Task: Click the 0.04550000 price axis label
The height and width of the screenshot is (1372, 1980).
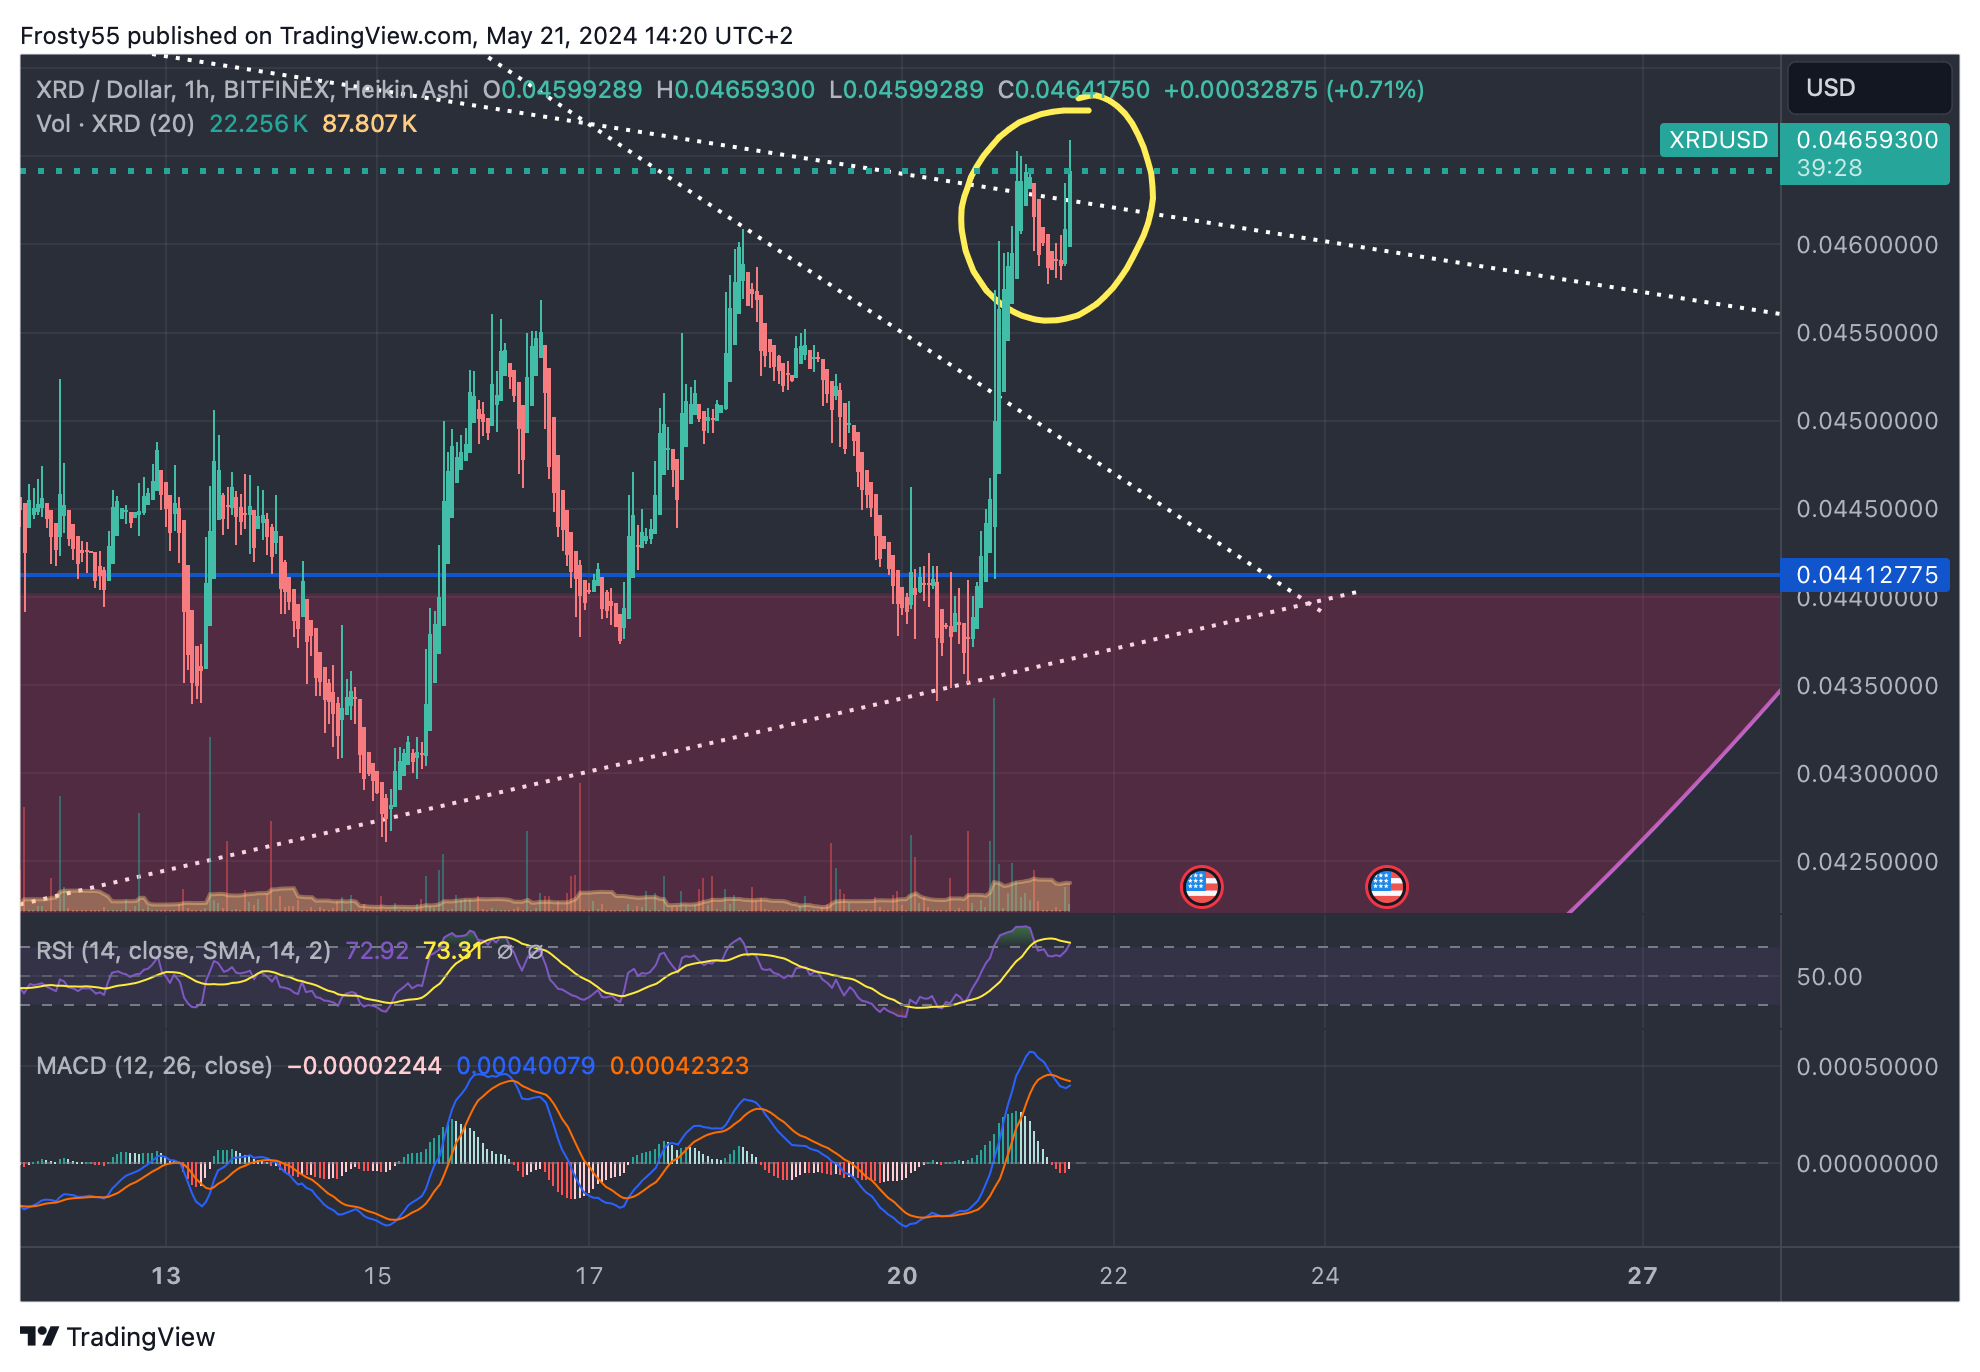Action: pyautogui.click(x=1867, y=333)
